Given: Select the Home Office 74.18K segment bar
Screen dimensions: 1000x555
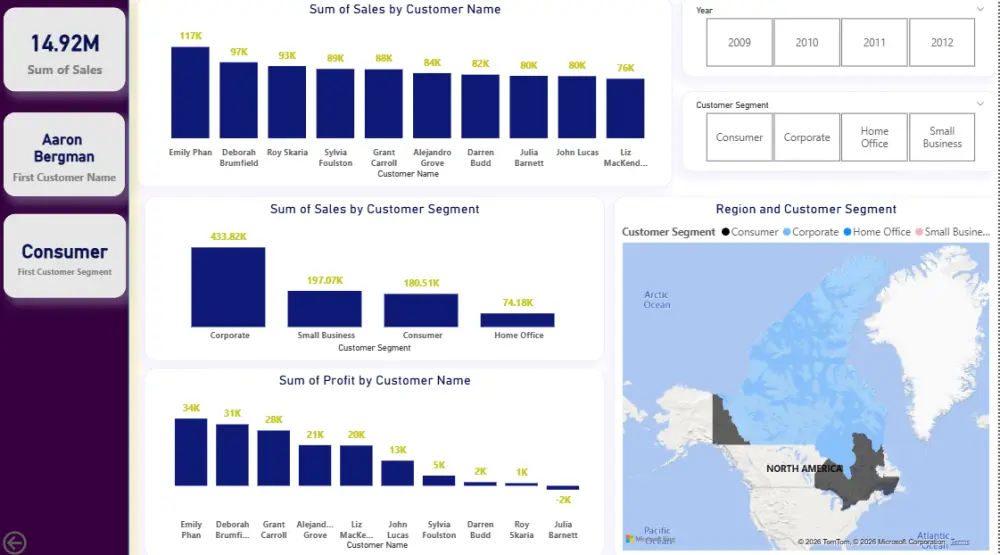Looking at the screenshot, I should point(517,320).
